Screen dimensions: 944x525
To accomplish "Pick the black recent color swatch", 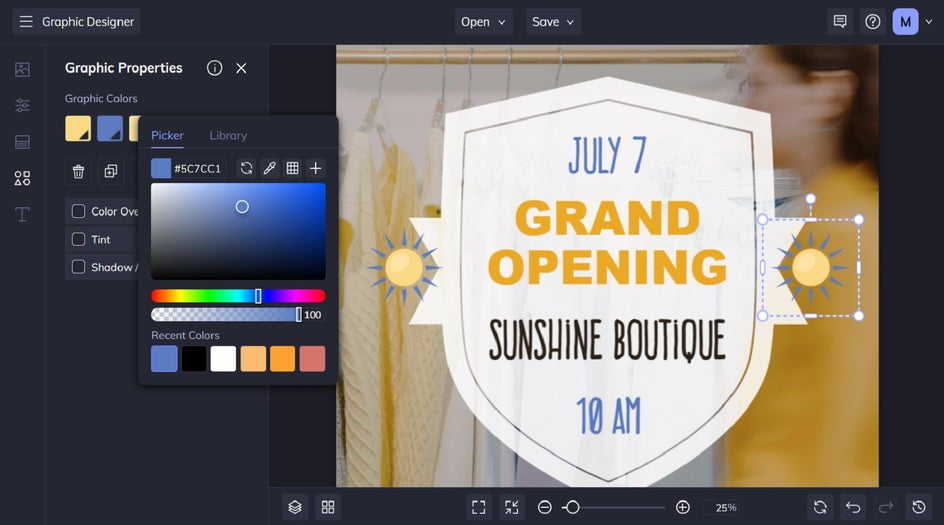I will (x=194, y=359).
